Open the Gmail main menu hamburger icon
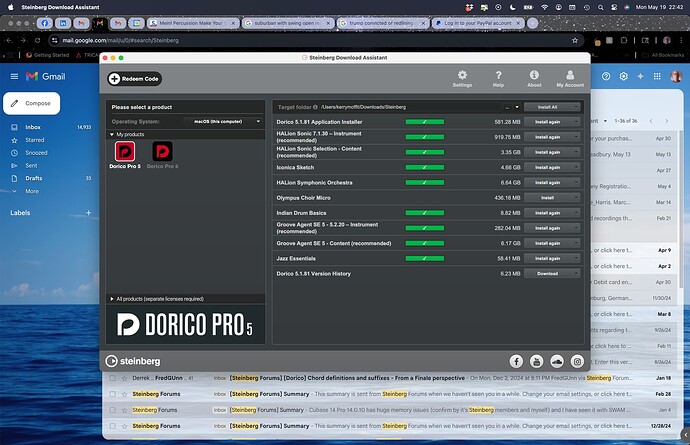The width and height of the screenshot is (690, 445). [x=14, y=76]
